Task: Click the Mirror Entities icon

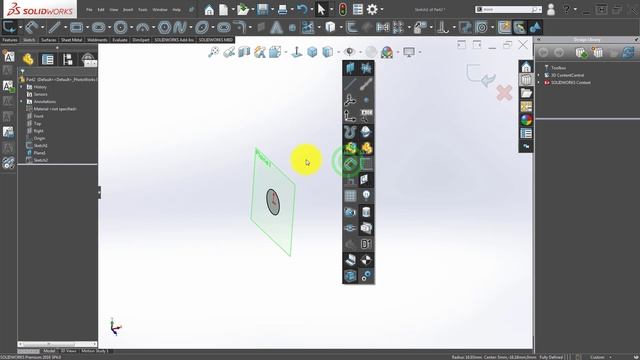Action: [382, 27]
